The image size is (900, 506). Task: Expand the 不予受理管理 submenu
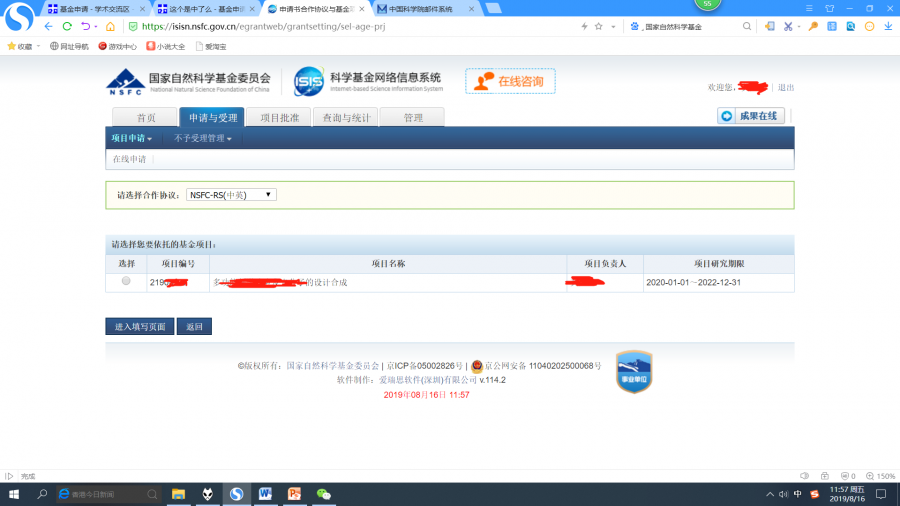pyautogui.click(x=203, y=138)
